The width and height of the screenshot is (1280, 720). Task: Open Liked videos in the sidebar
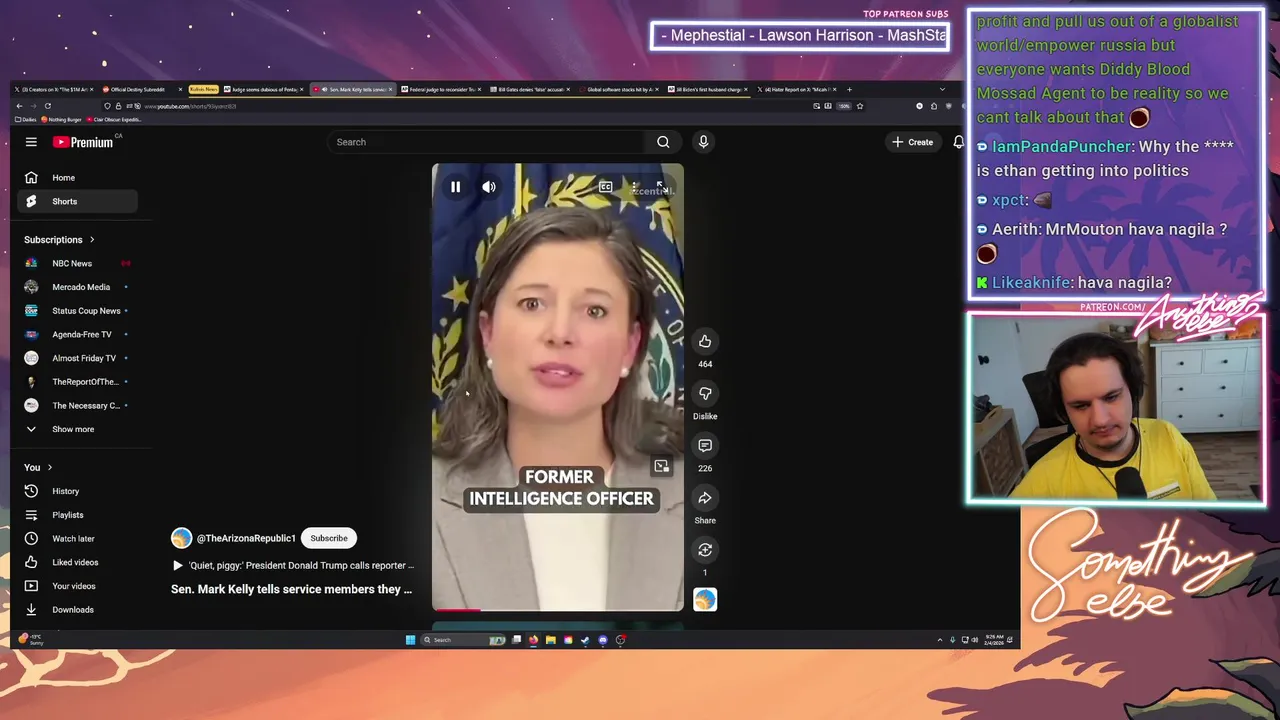pos(76,562)
